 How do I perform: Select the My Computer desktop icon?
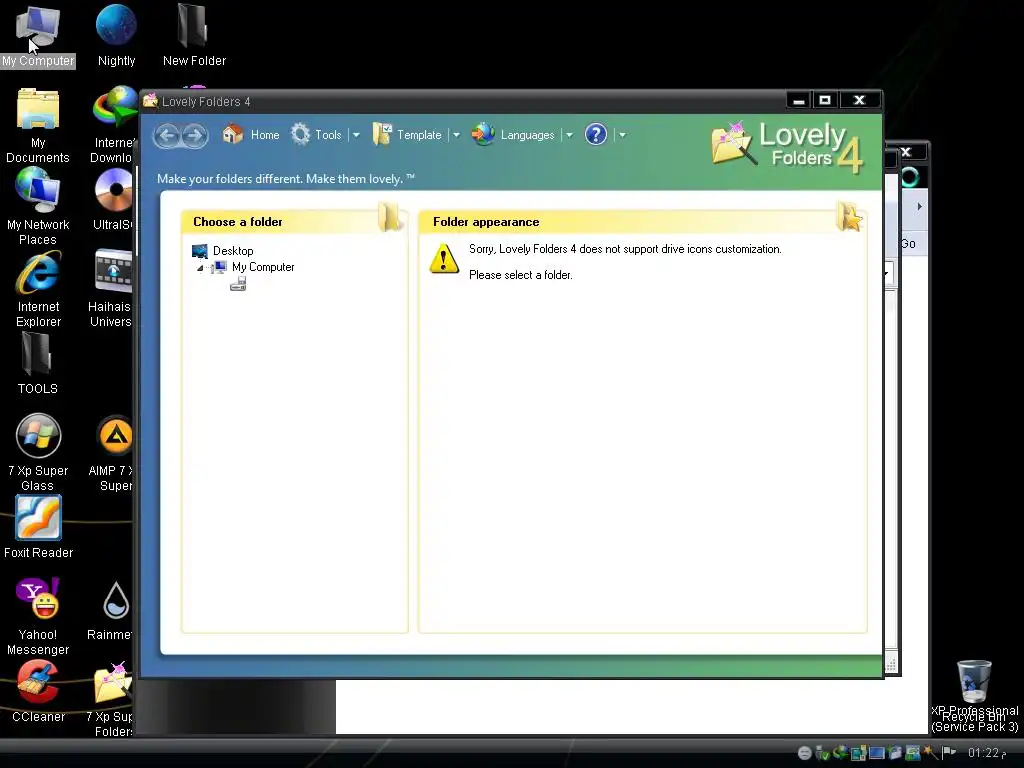[38, 36]
